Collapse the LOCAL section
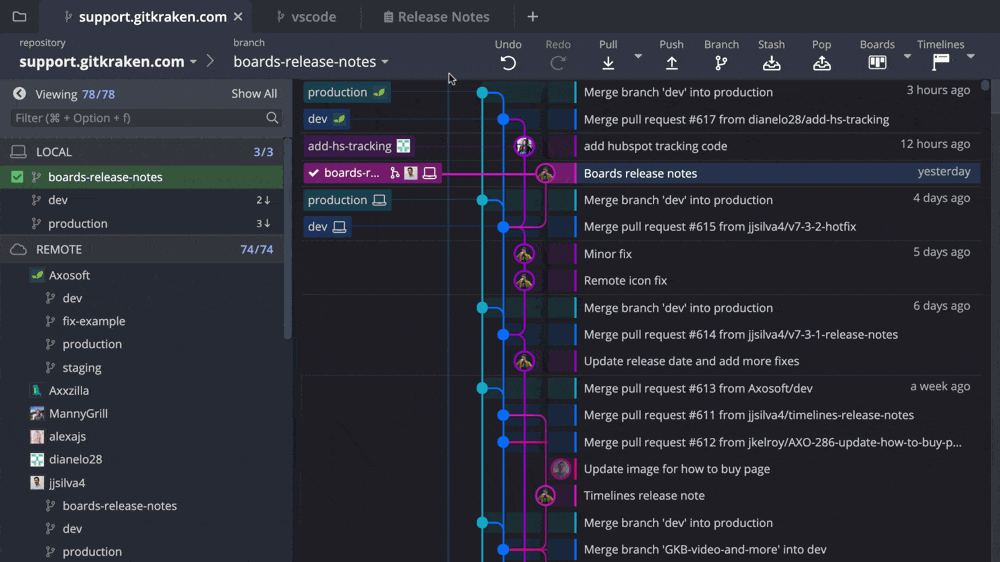The height and width of the screenshot is (562, 1000). coord(142,152)
